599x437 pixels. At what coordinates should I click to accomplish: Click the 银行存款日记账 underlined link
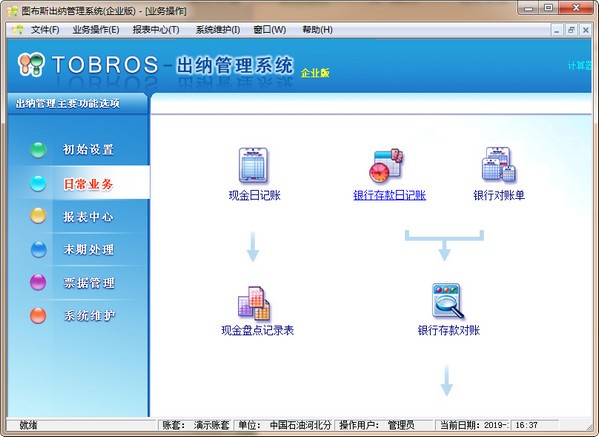[389, 196]
